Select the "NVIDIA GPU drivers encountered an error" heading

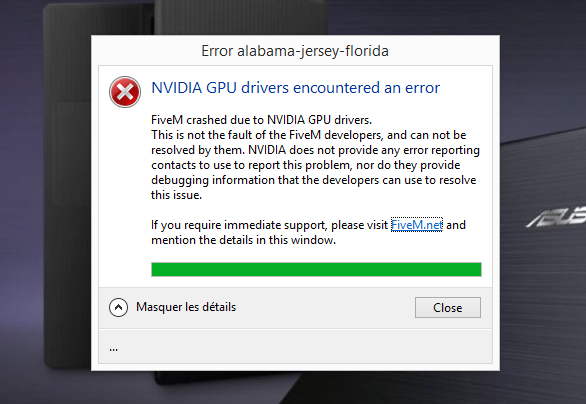(x=295, y=88)
